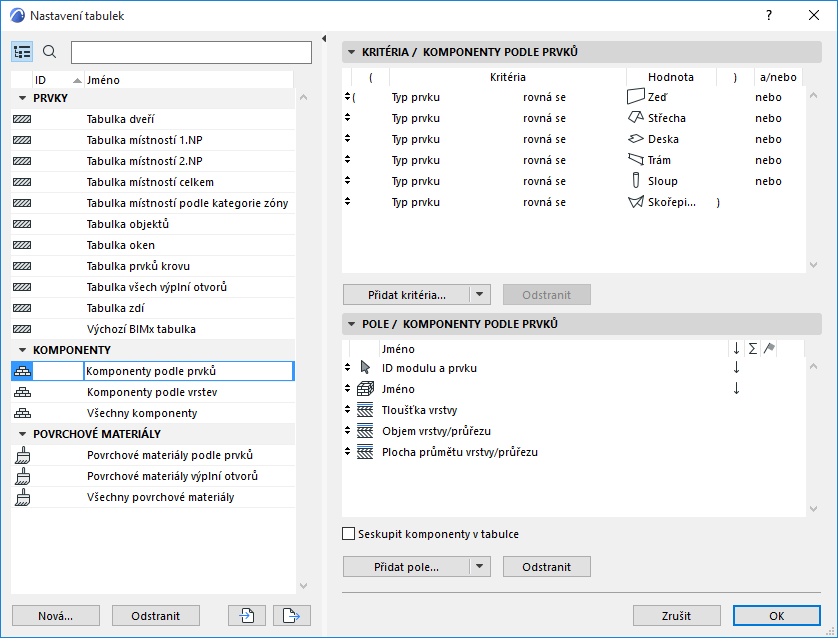This screenshot has width=838, height=638.
Task: Collapse the POVRCHOVÉ MATERIÁLY group
Action: tap(23, 434)
